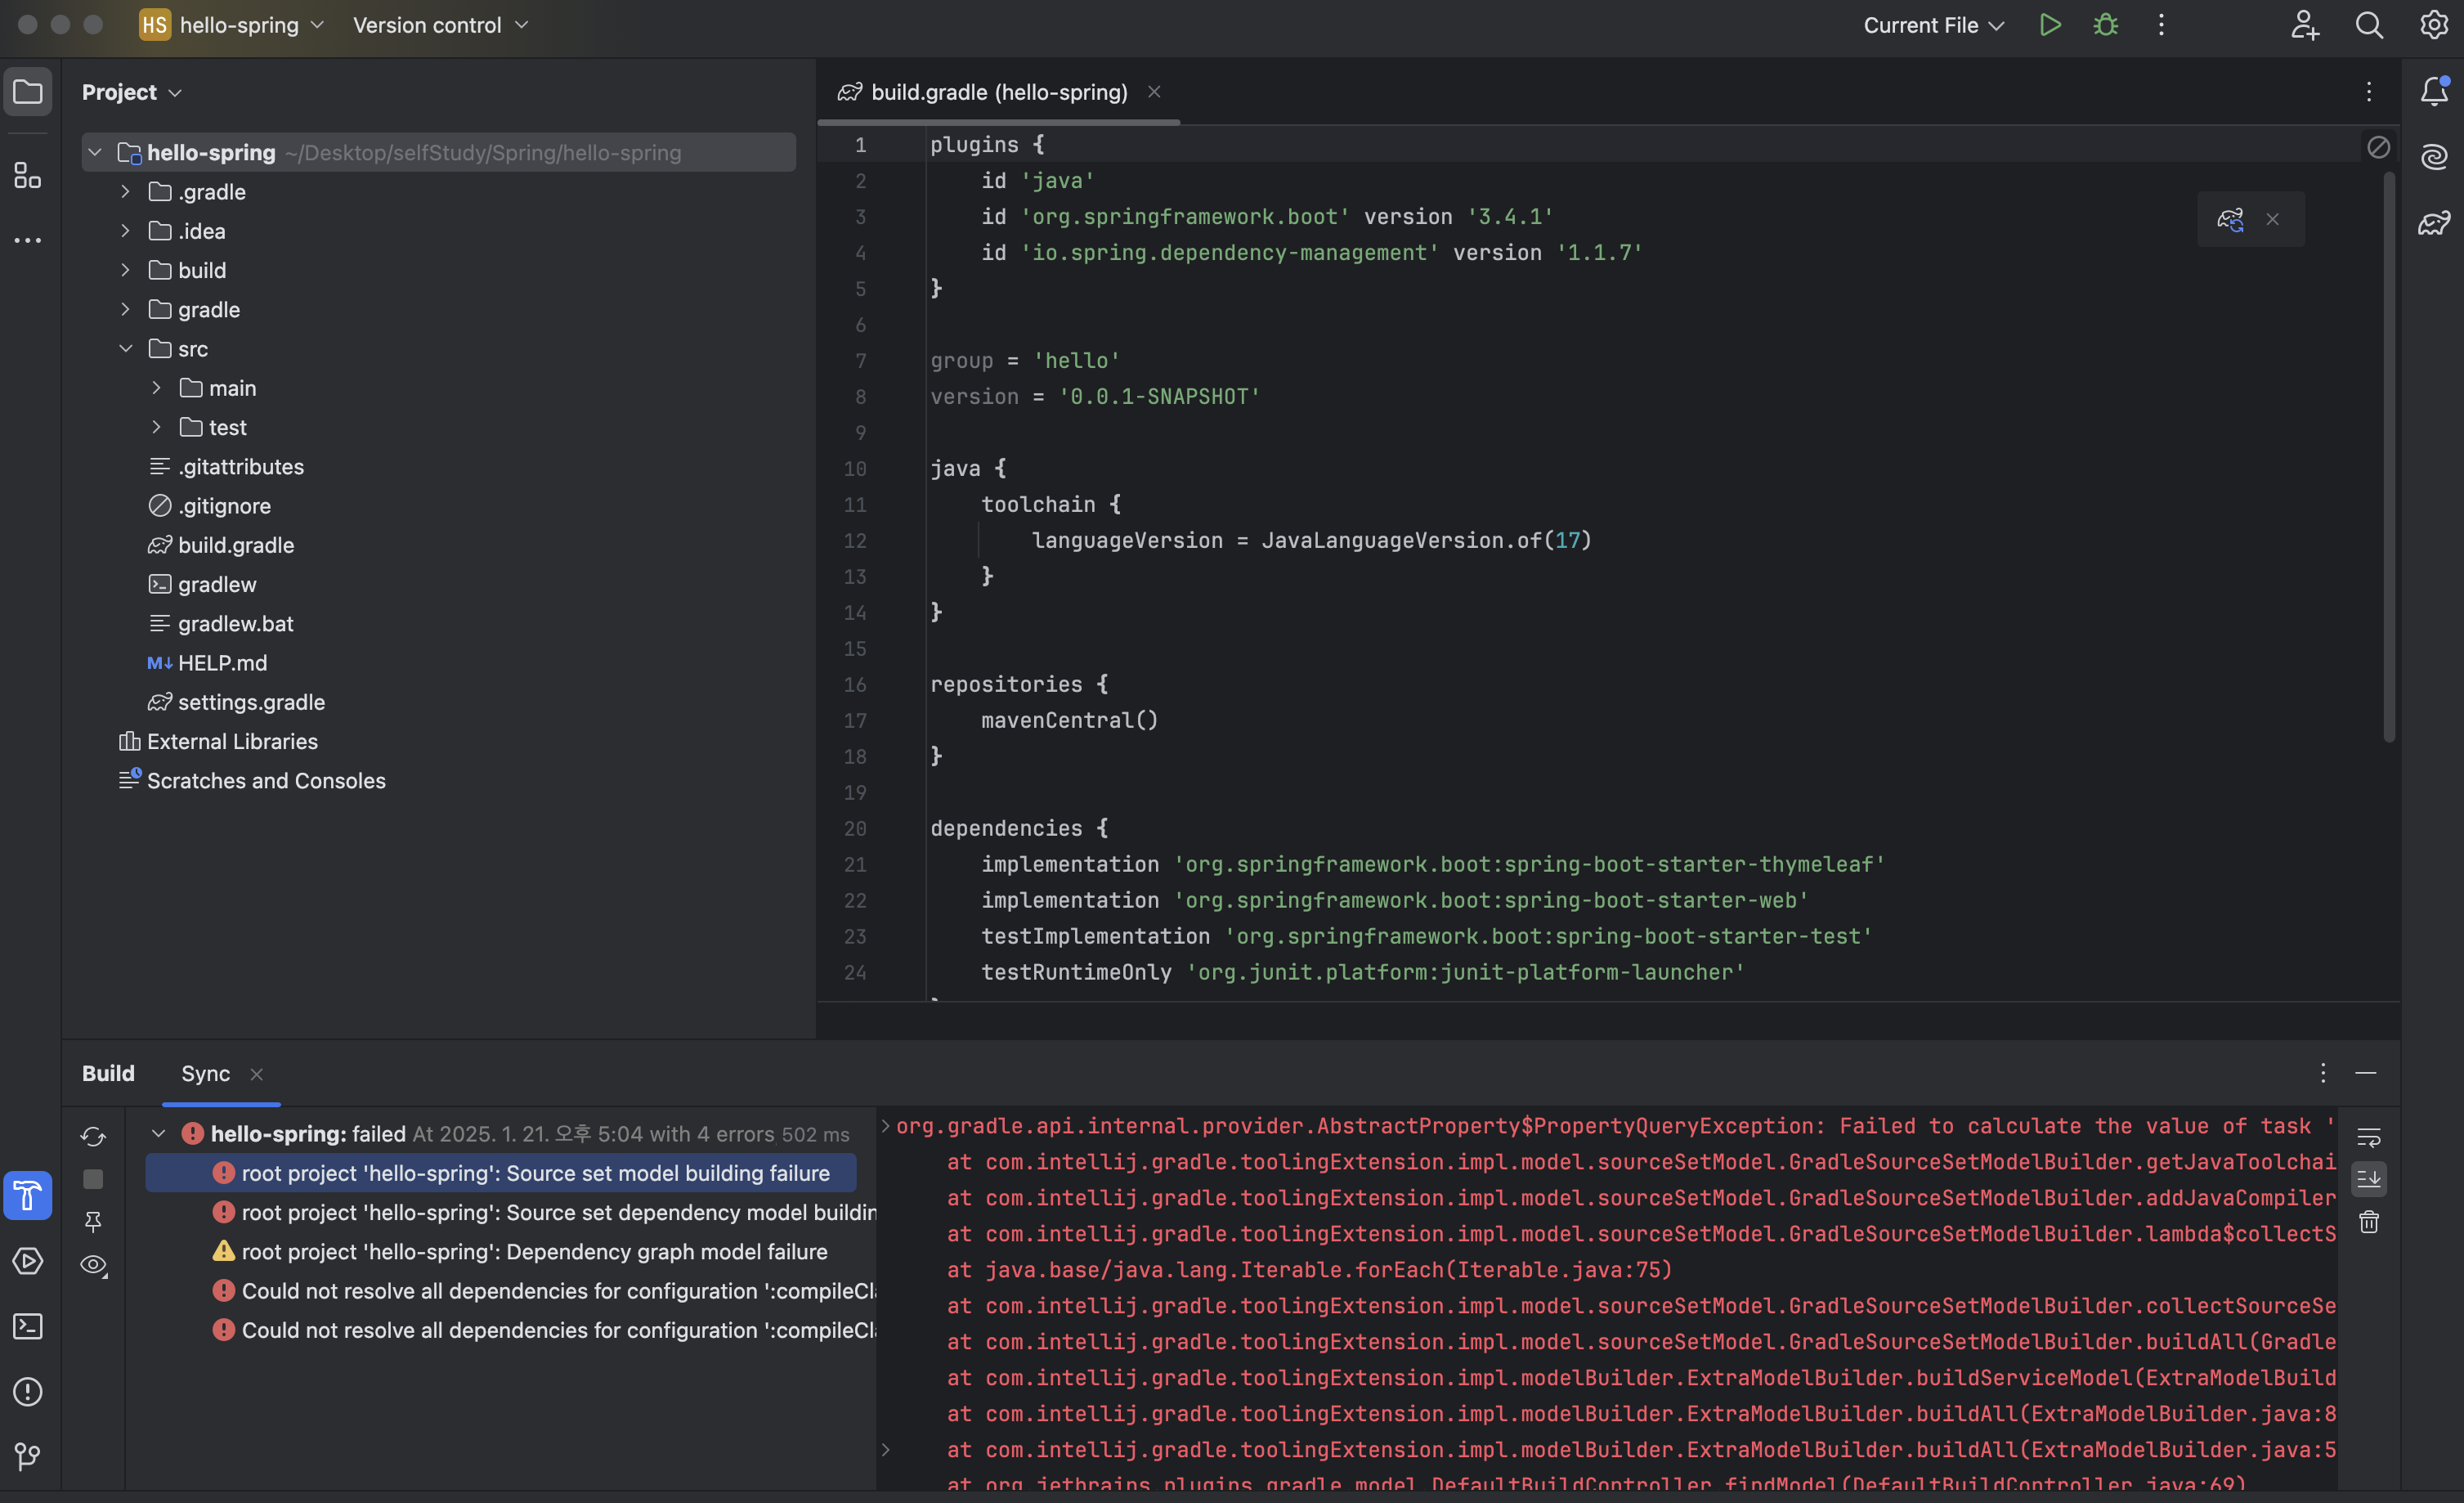Image resolution: width=2464 pixels, height=1503 pixels.
Task: Expand the main folder
Action: 157,388
